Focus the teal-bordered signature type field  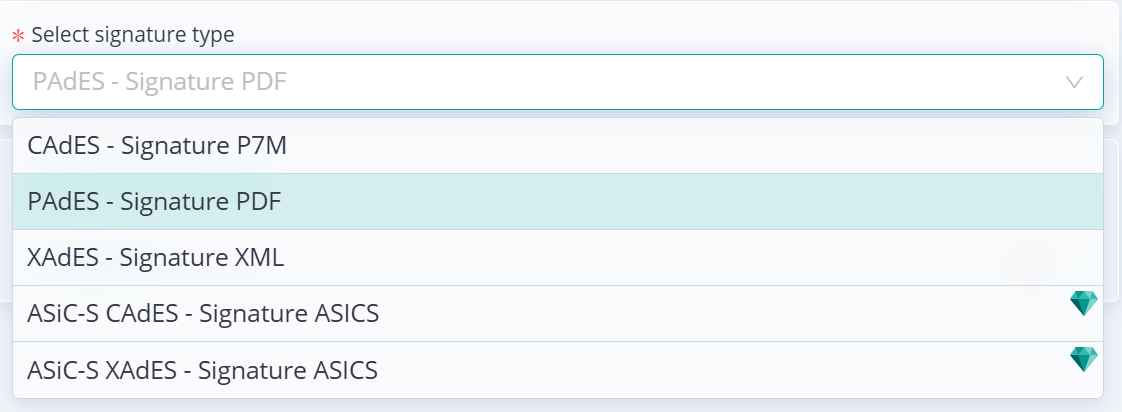[x=557, y=82]
